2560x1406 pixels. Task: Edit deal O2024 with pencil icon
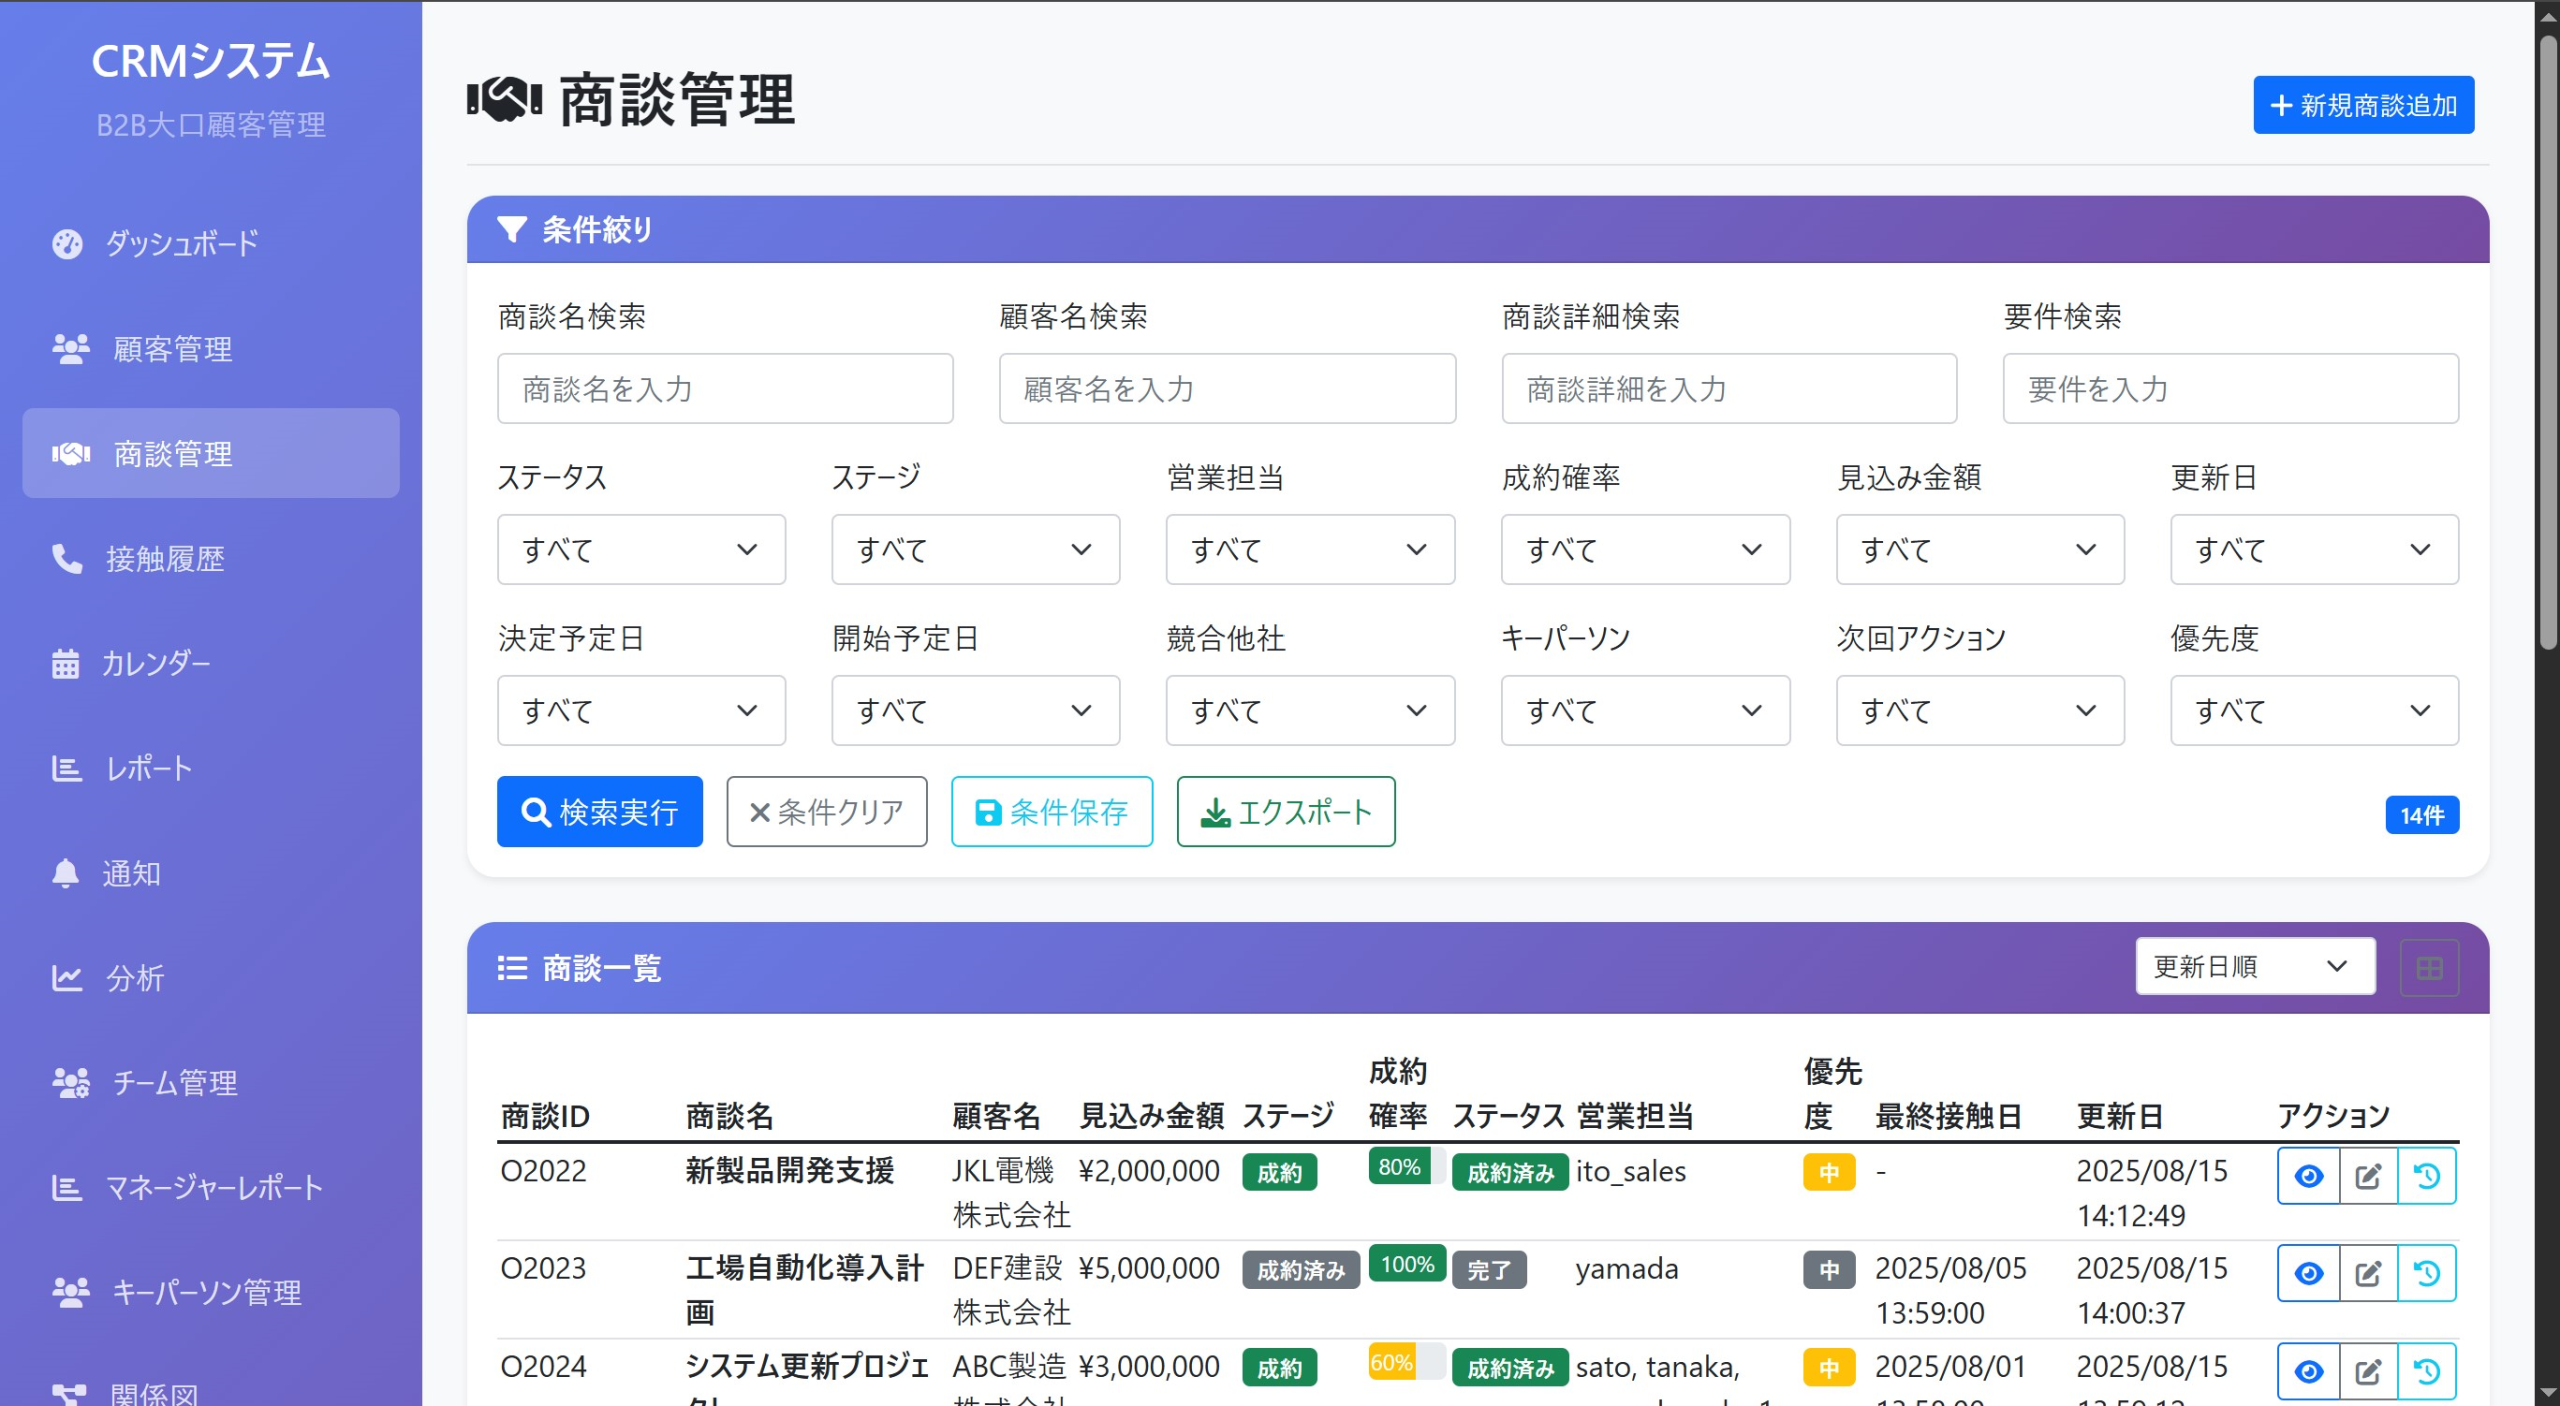click(x=2368, y=1371)
